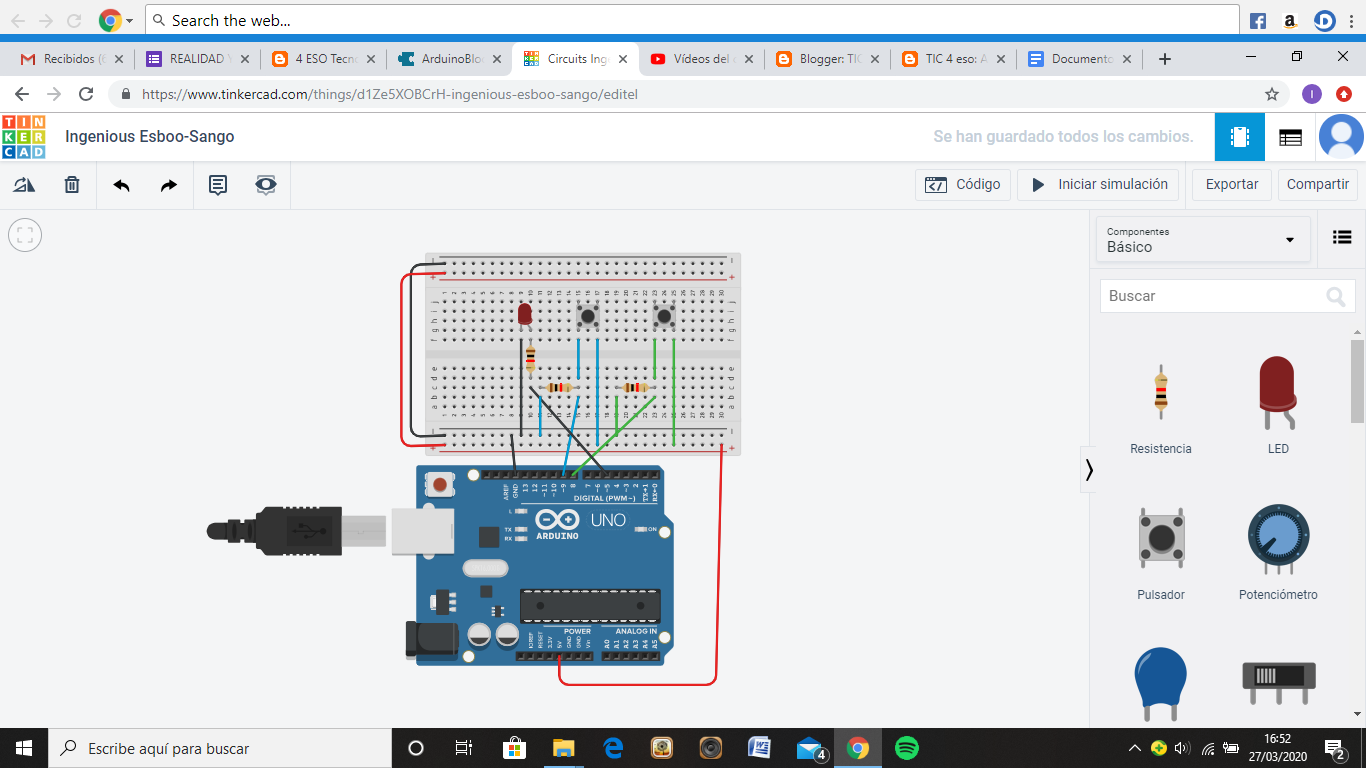Viewport: 1366px width, 768px height.
Task: Open Spotify taskbar icon
Action: (x=906, y=748)
